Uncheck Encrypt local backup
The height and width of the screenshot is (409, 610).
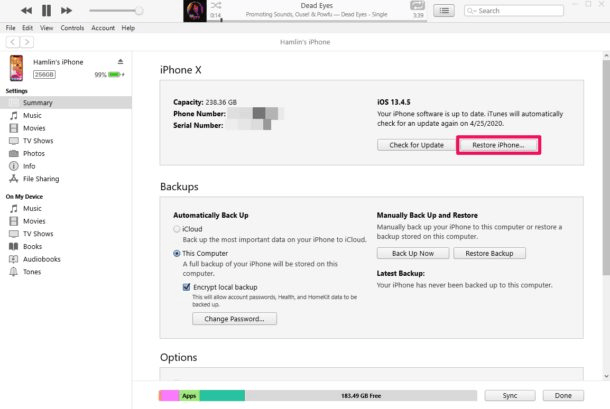187,285
